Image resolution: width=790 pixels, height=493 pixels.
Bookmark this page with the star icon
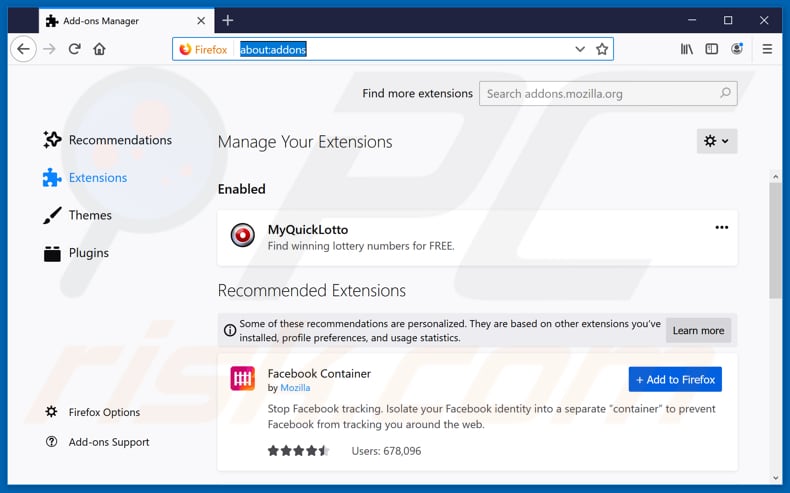pos(602,49)
